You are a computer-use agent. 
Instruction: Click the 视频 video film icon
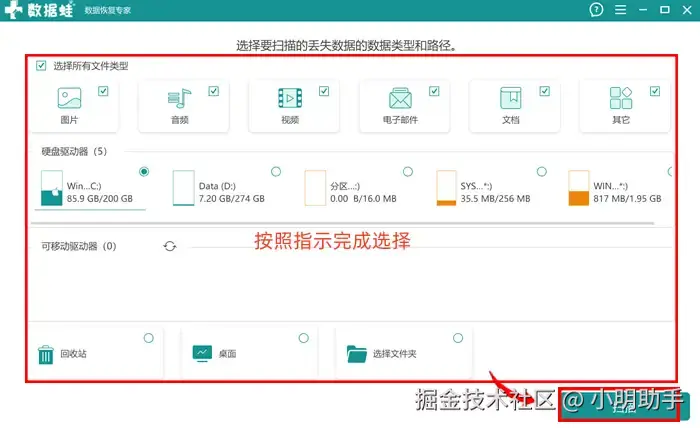pyautogui.click(x=290, y=98)
